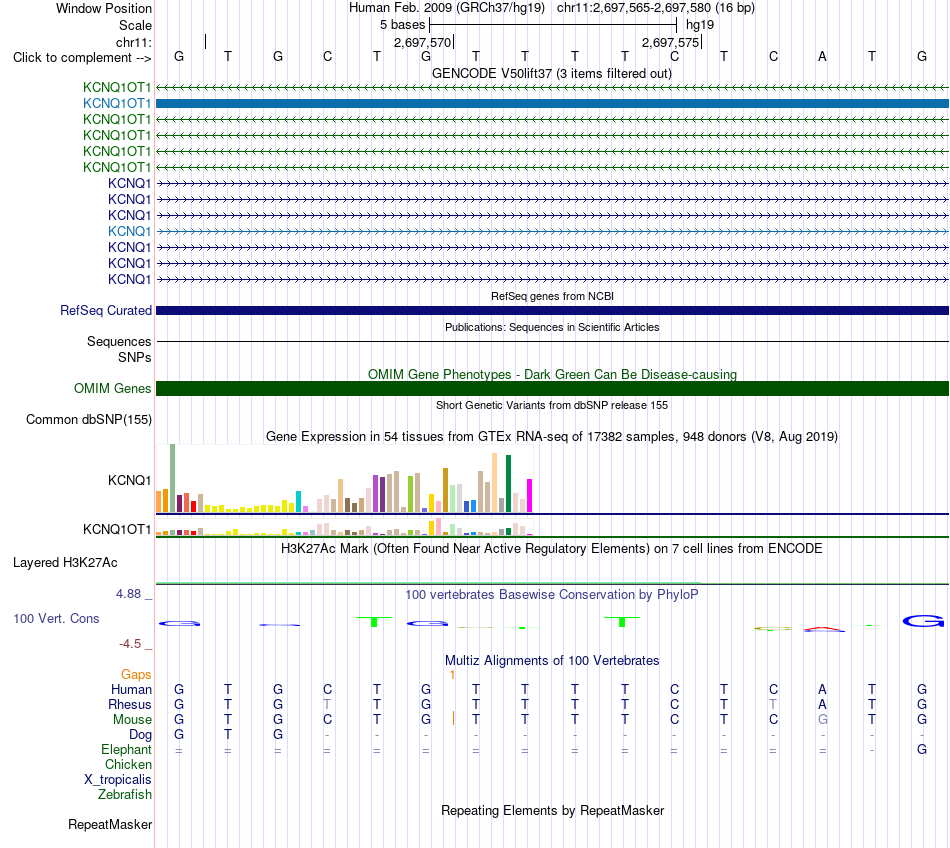Image resolution: width=950 pixels, height=848 pixels.
Task: Click the dark green OMIM Genes bar
Action: click(x=552, y=389)
